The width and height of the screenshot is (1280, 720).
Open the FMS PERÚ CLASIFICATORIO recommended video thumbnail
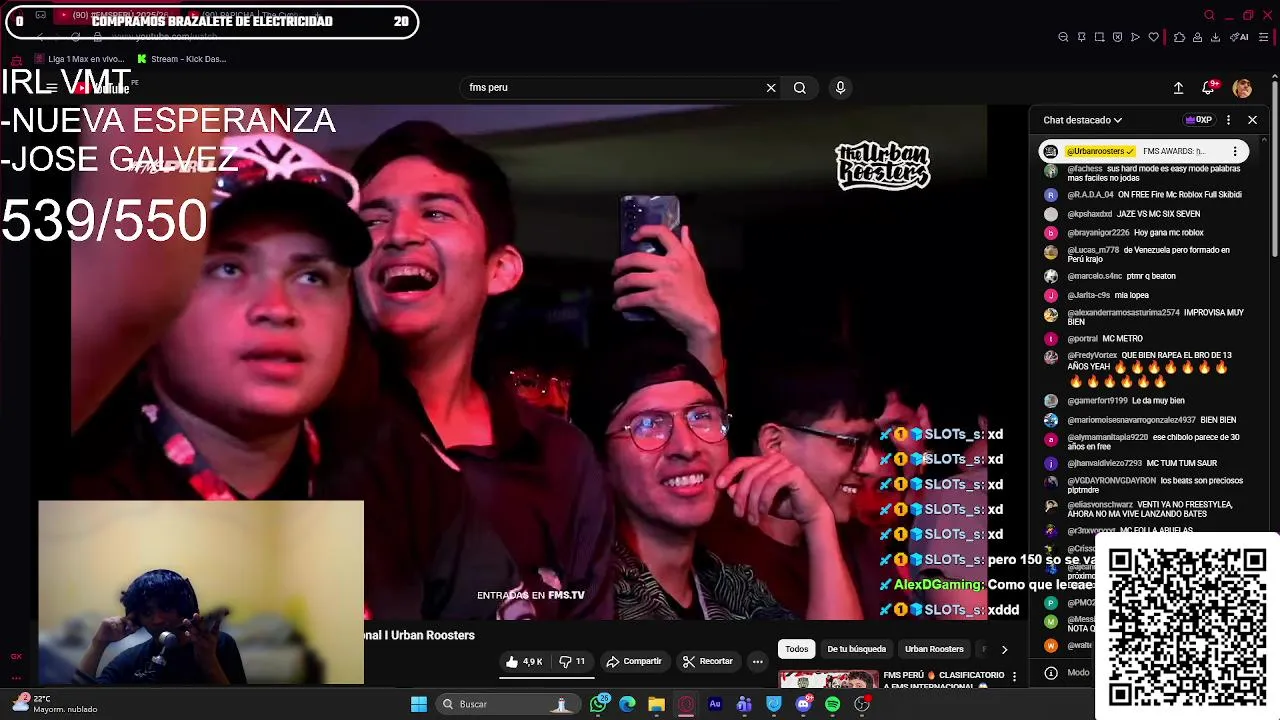[829, 681]
